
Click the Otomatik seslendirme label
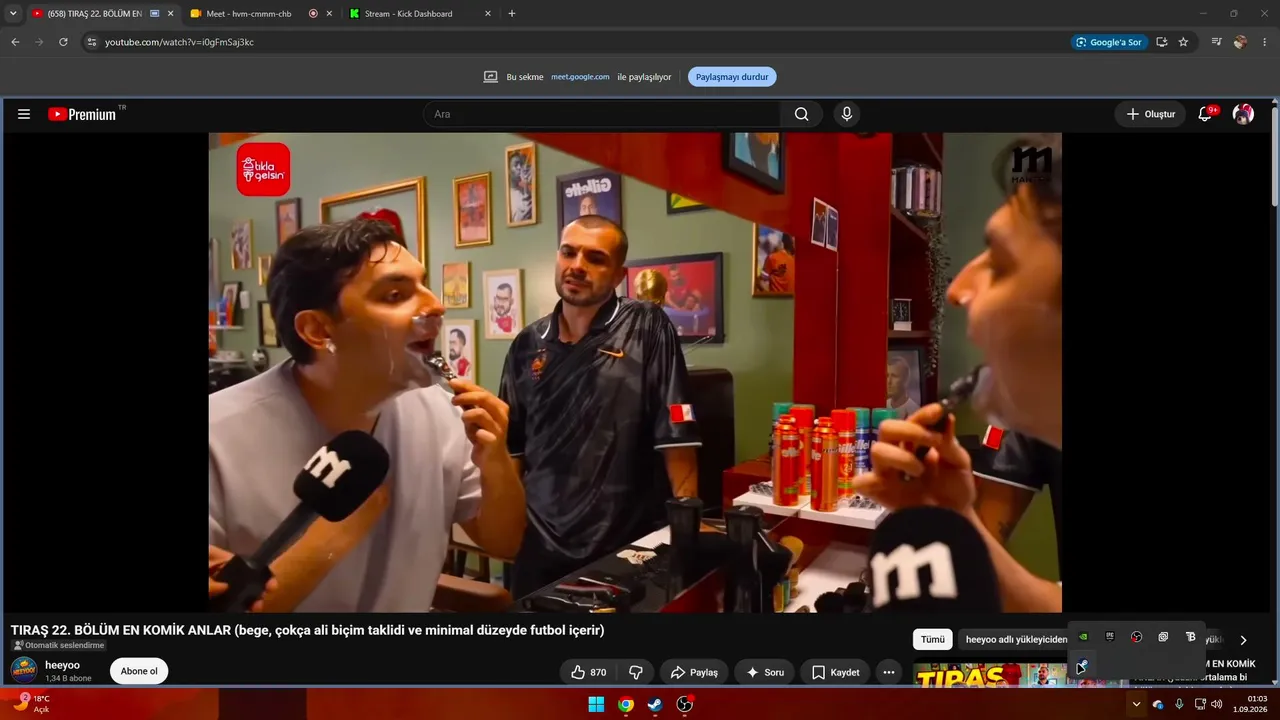58,645
